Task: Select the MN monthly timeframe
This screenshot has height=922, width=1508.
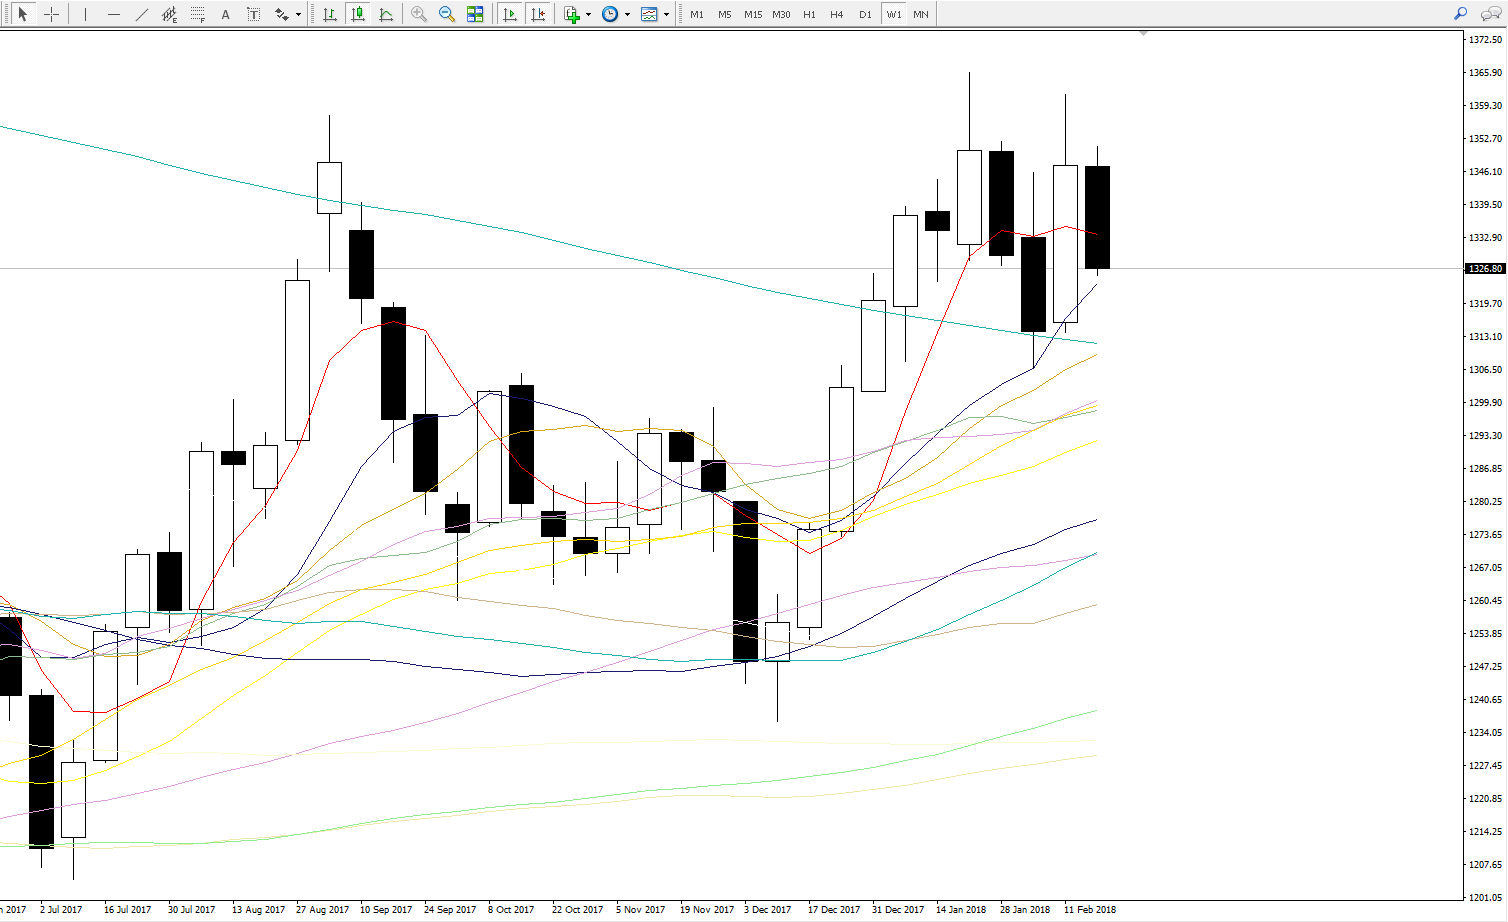Action: (x=921, y=14)
